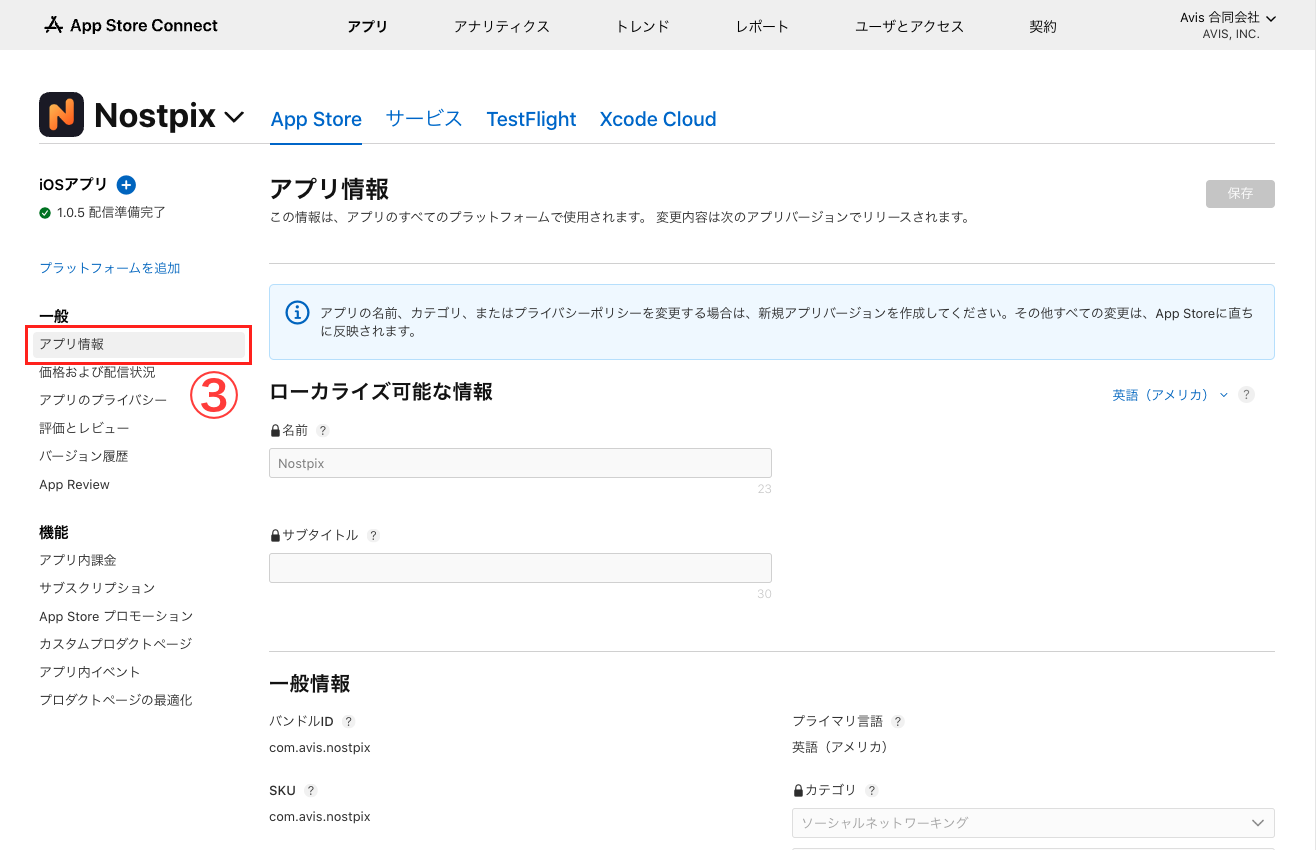
Task: Open the ソーシャルネットワーキング category dropdown
Action: coord(1033,823)
